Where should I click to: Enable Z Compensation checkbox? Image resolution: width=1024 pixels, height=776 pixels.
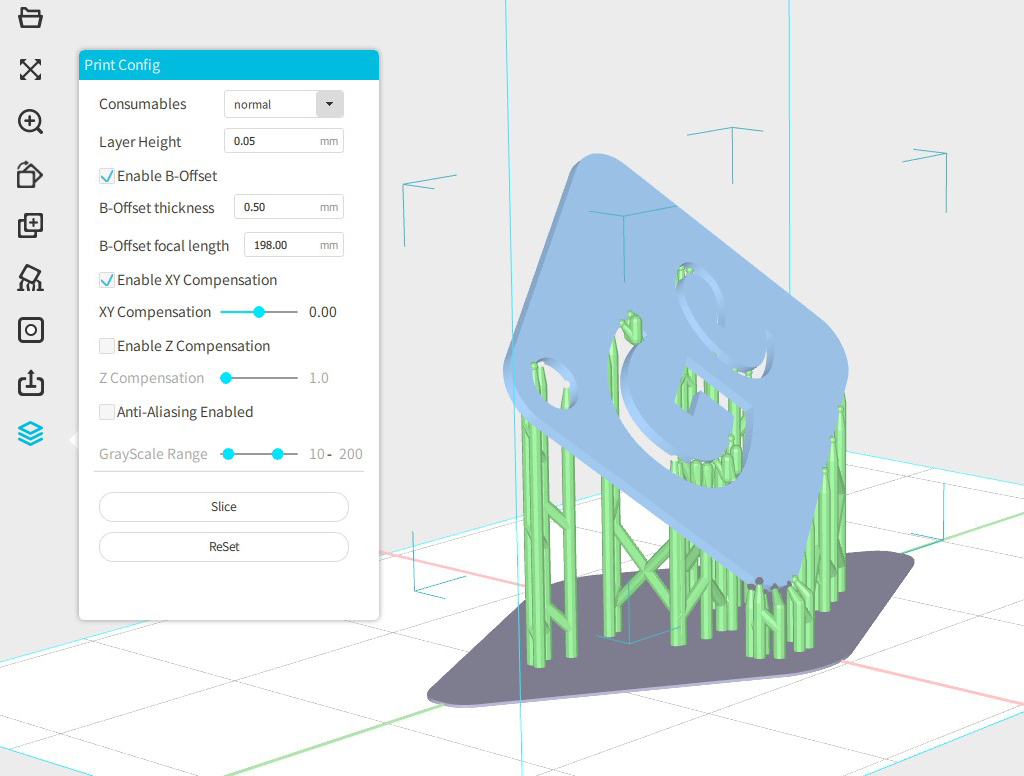pyautogui.click(x=106, y=346)
